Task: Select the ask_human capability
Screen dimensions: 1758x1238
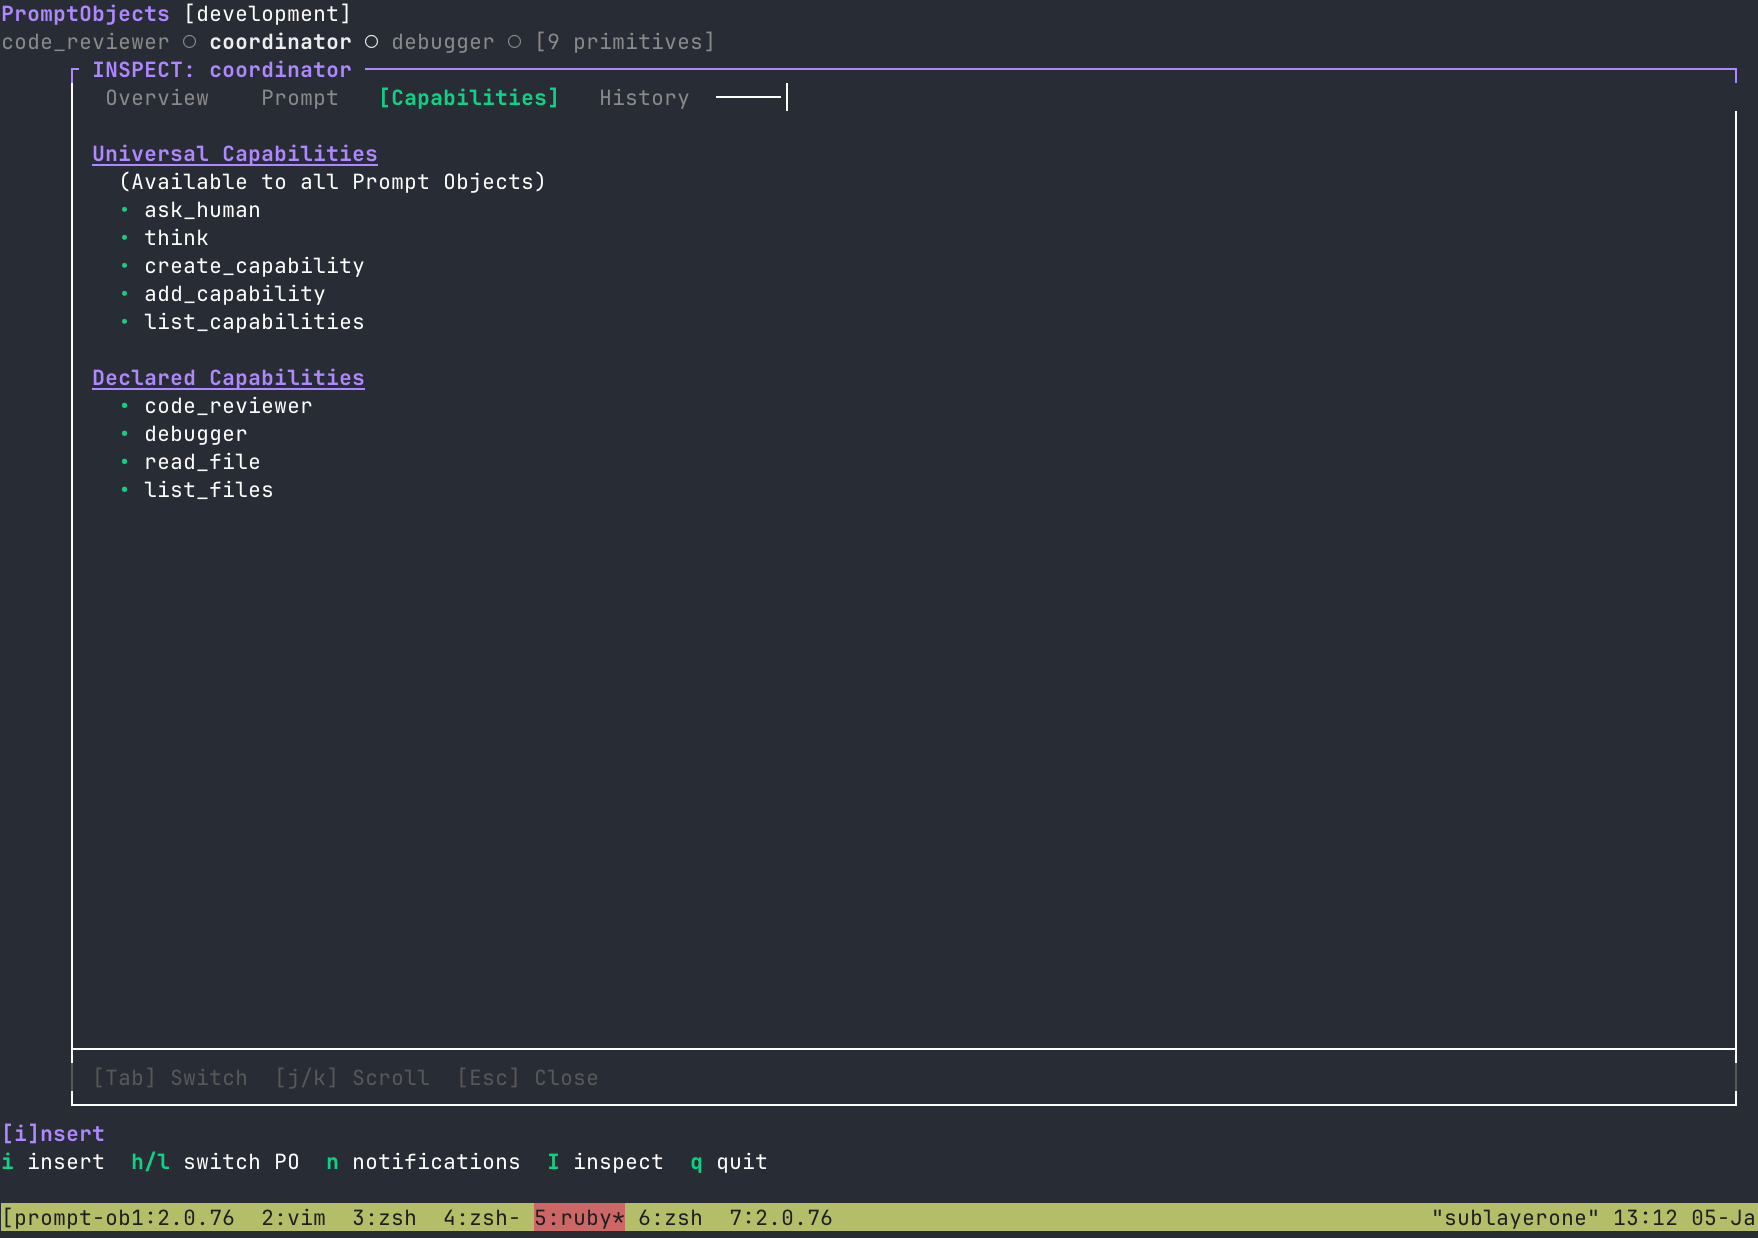Action: coord(202,210)
